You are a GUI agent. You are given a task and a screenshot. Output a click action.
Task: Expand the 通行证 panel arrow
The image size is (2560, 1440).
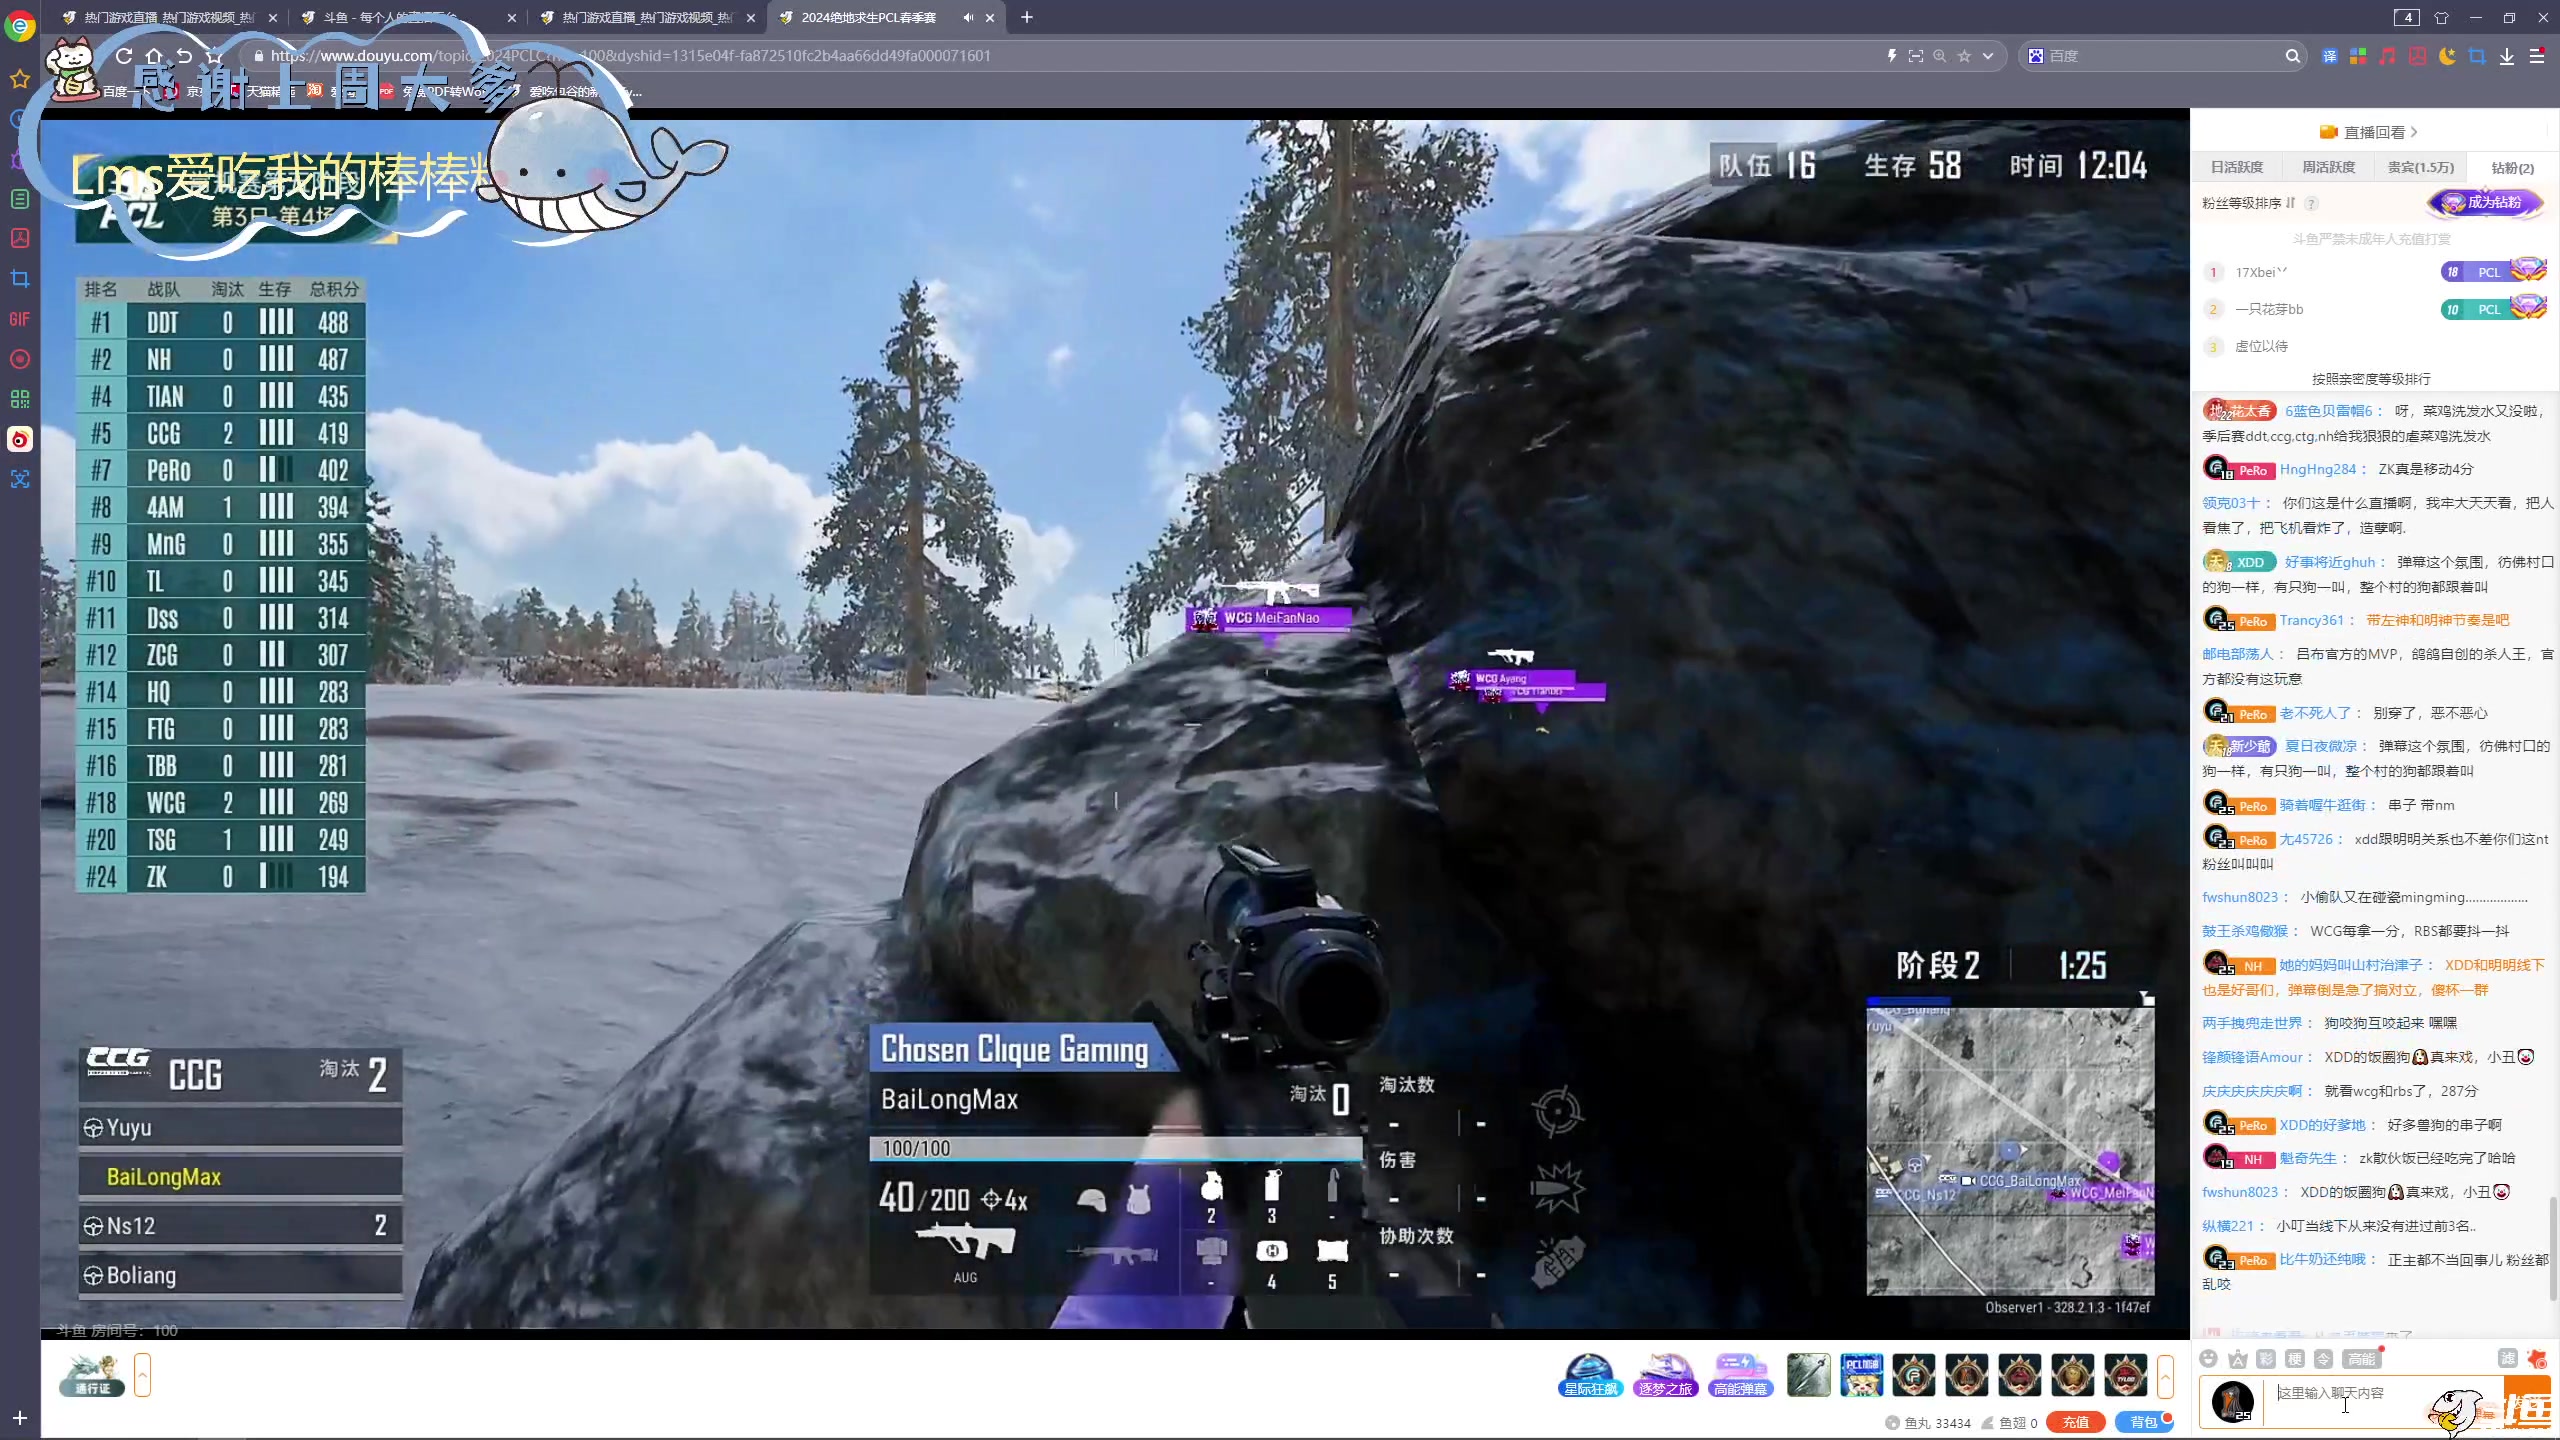(142, 1375)
